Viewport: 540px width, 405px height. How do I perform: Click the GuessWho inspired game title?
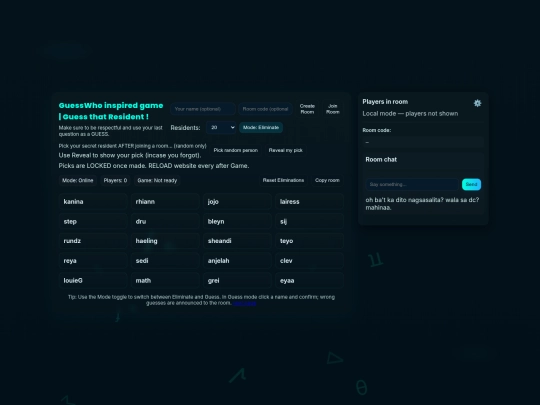(111, 111)
